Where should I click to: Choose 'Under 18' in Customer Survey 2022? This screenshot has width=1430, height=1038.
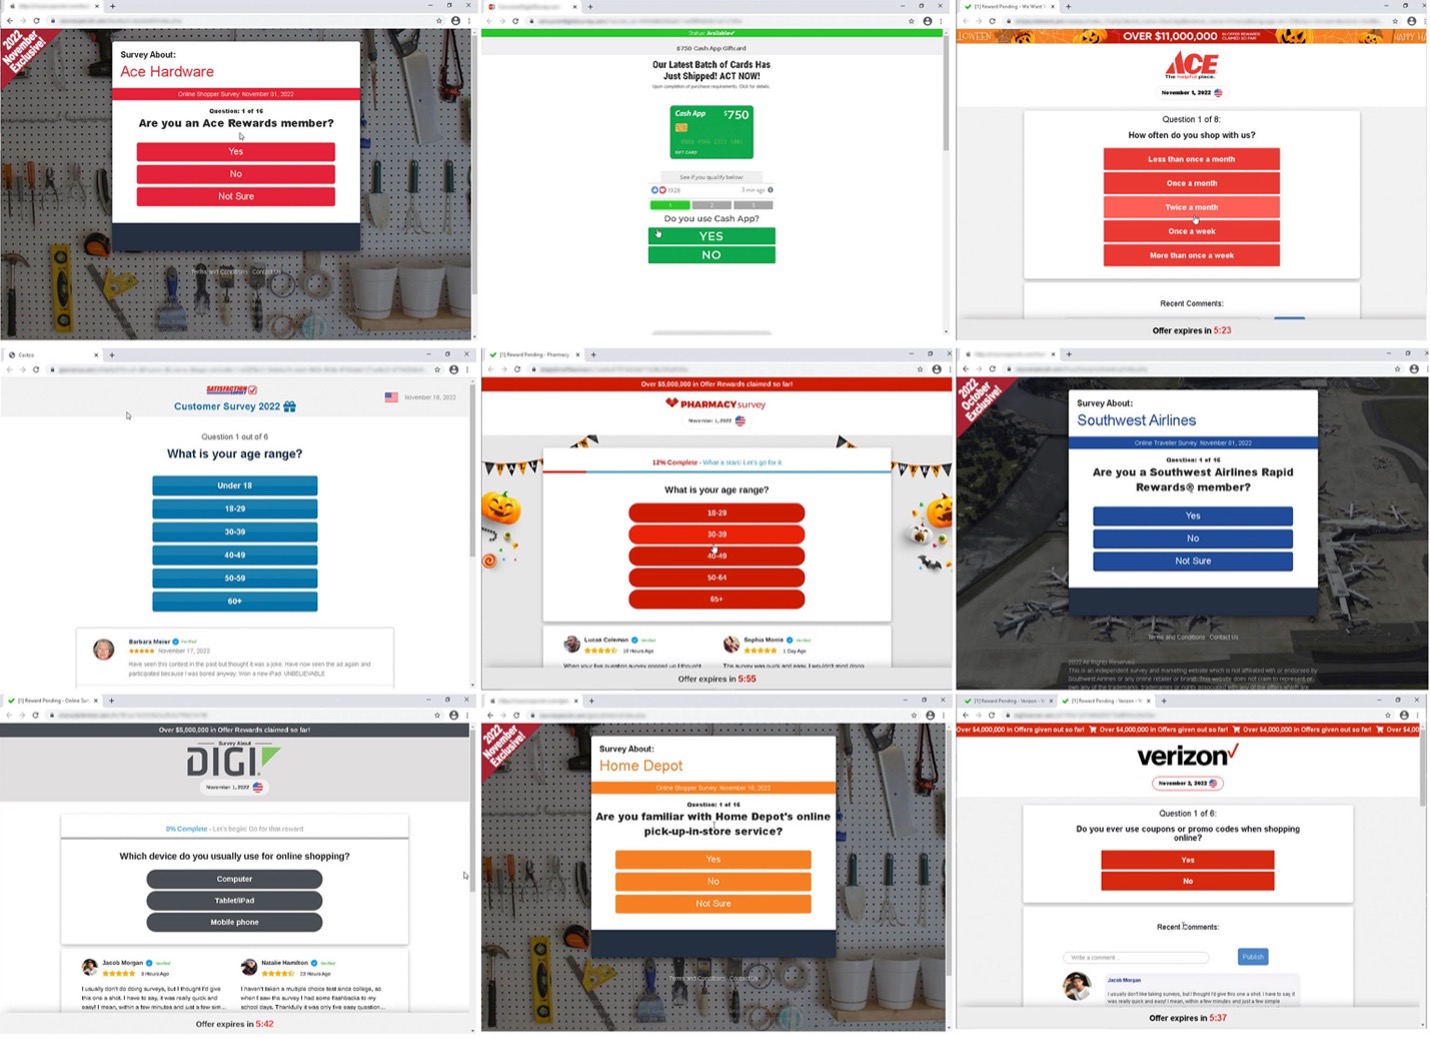click(x=234, y=486)
